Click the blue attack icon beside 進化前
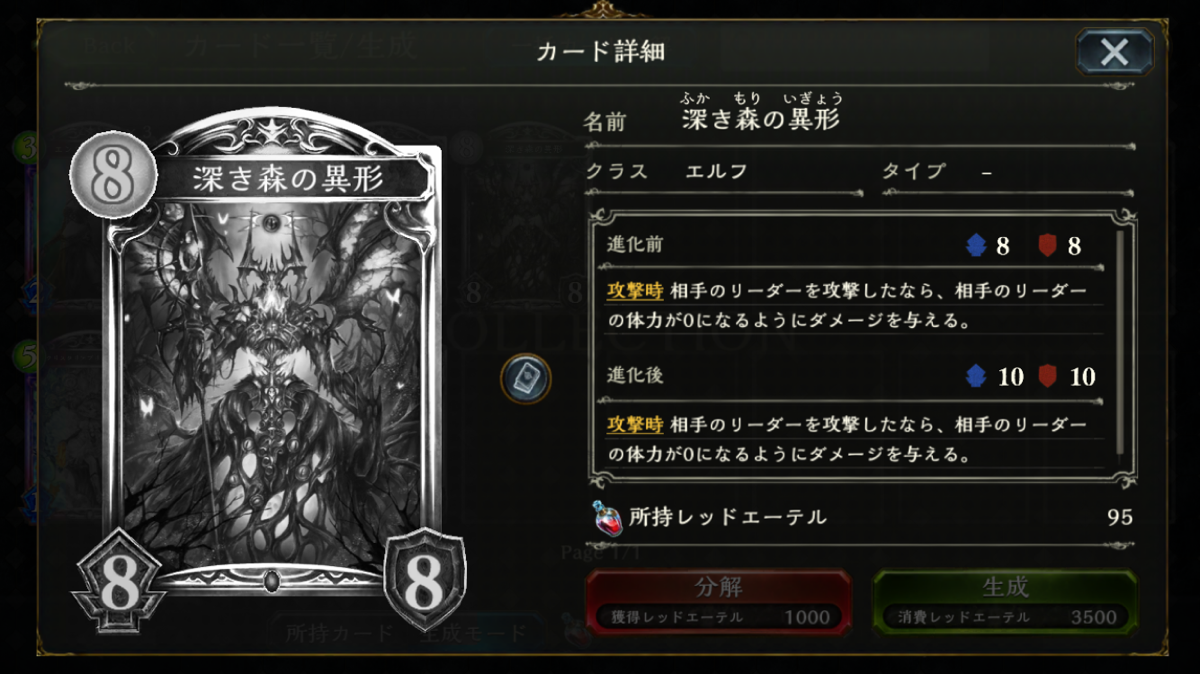This screenshot has height=674, width=1200. pos(977,246)
